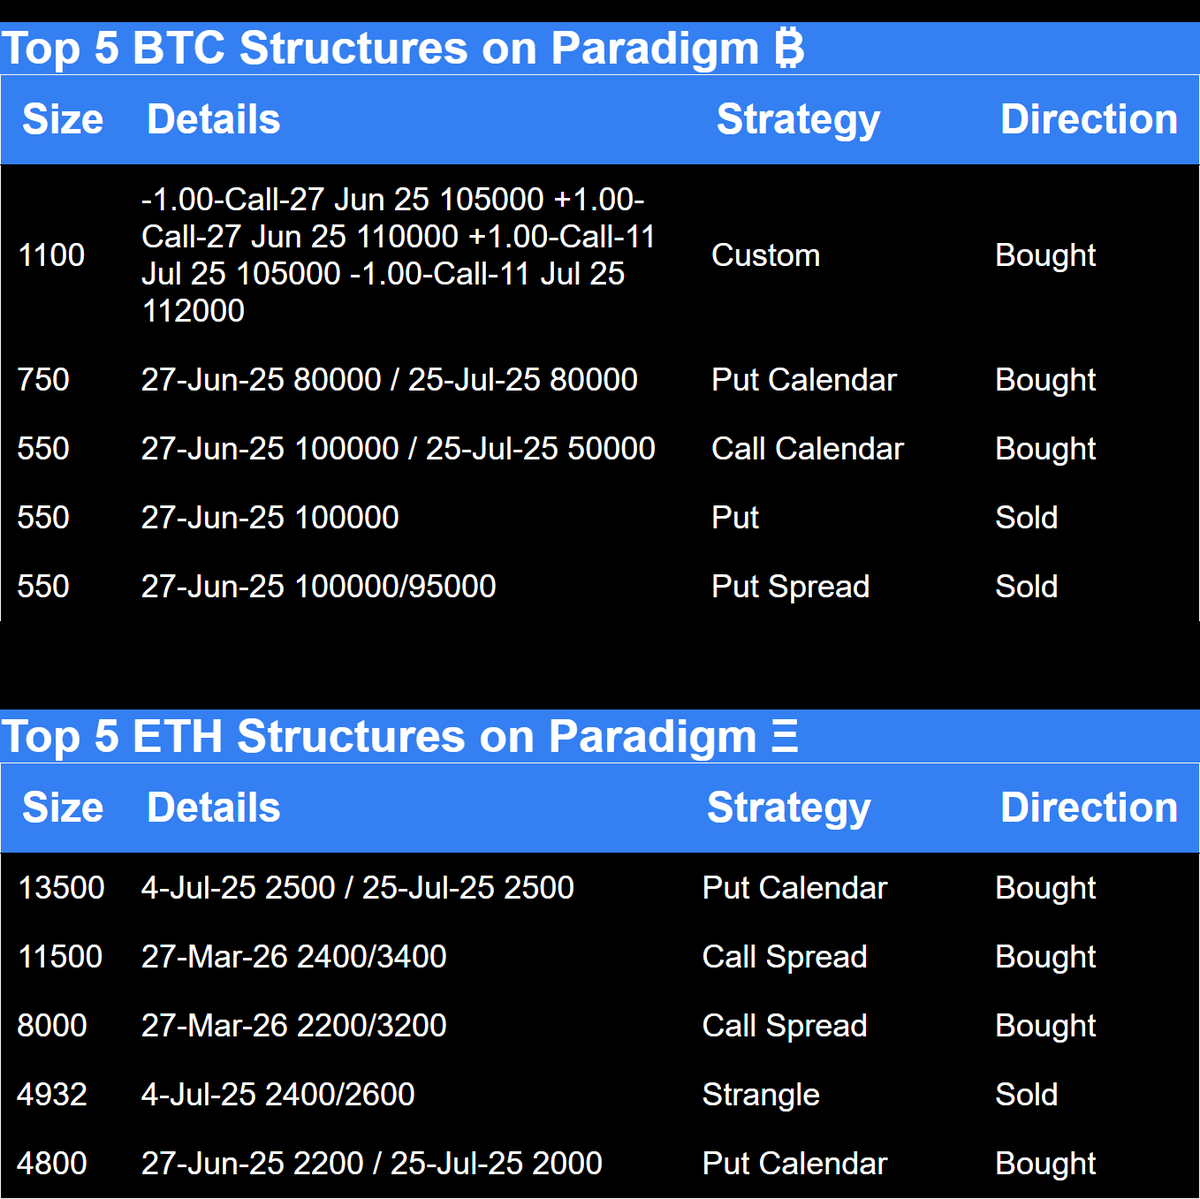1200x1199 pixels.
Task: Select the ETH size value 13500
Action: (61, 888)
